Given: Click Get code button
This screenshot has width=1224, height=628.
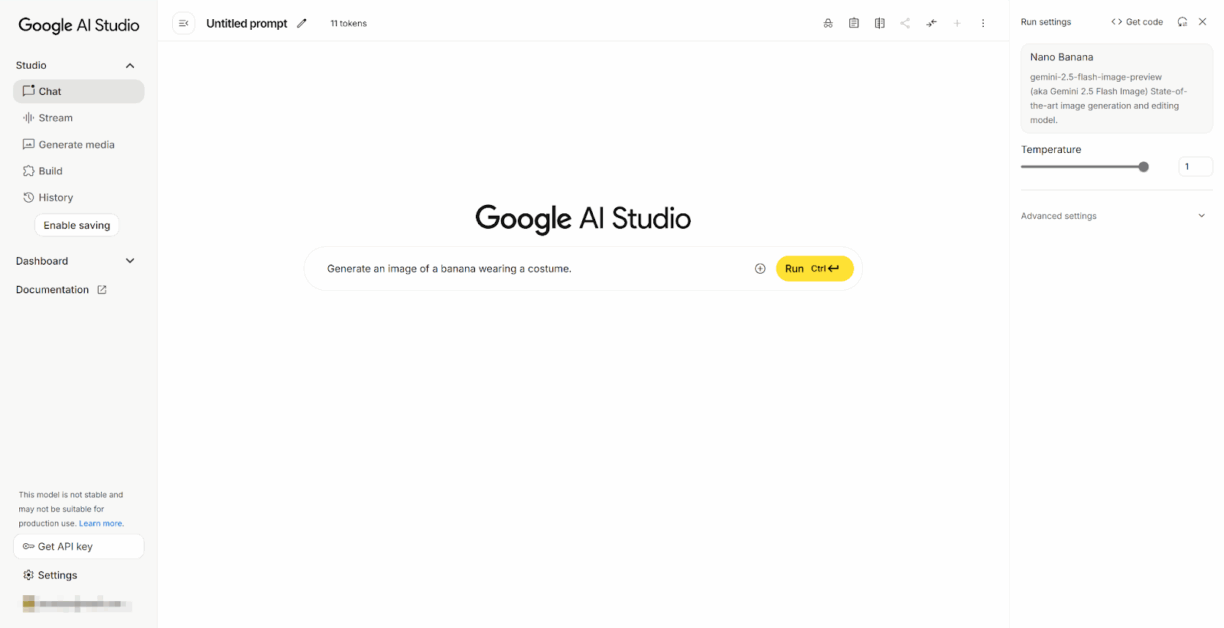Looking at the screenshot, I should click(1137, 22).
